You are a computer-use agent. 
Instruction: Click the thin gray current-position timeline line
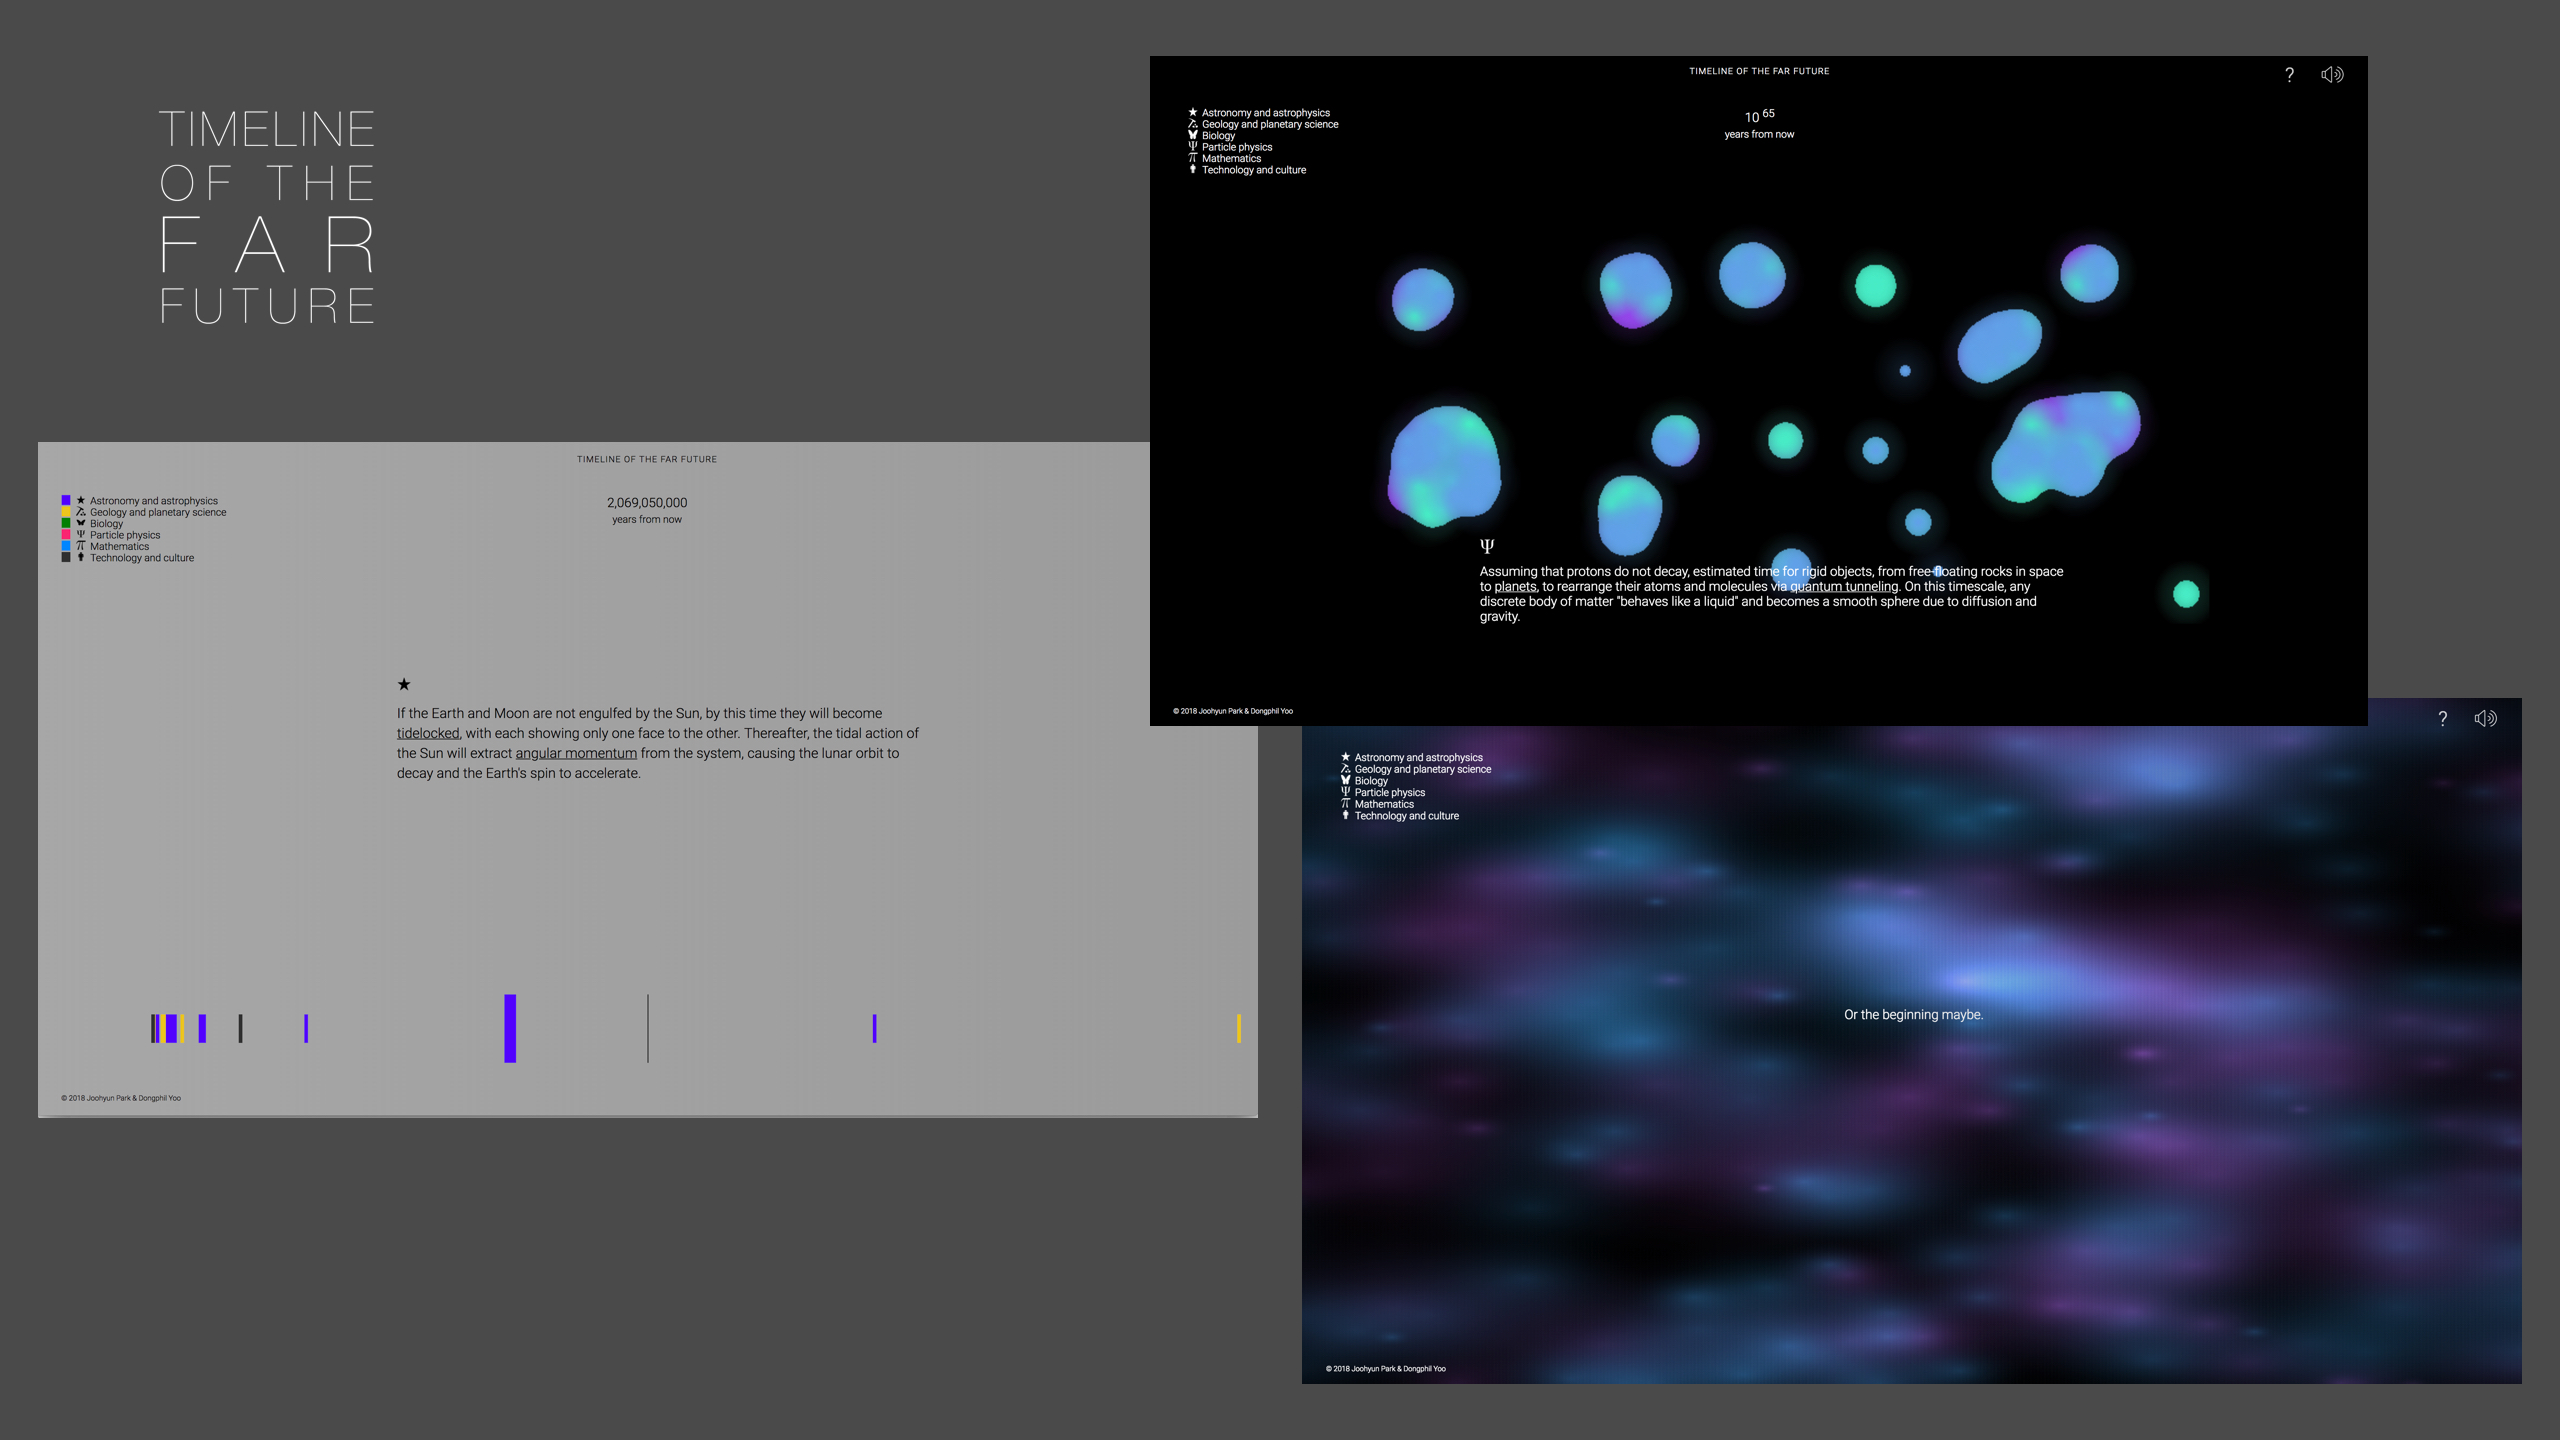(648, 1028)
